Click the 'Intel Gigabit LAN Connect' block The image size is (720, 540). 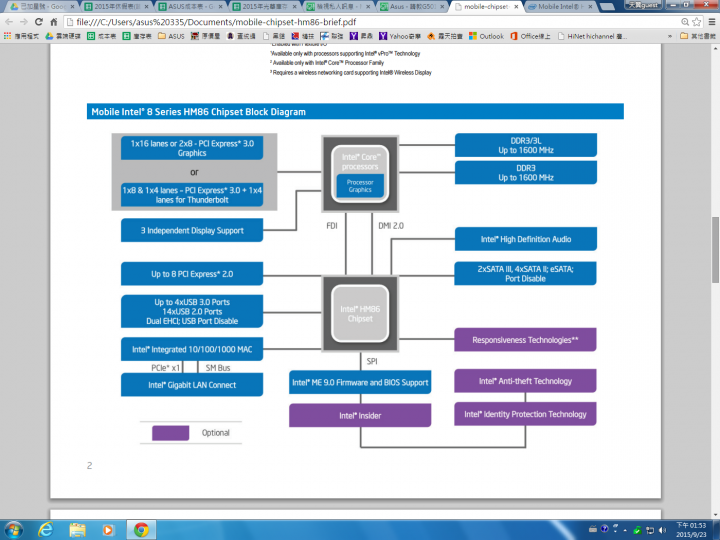[x=192, y=385]
